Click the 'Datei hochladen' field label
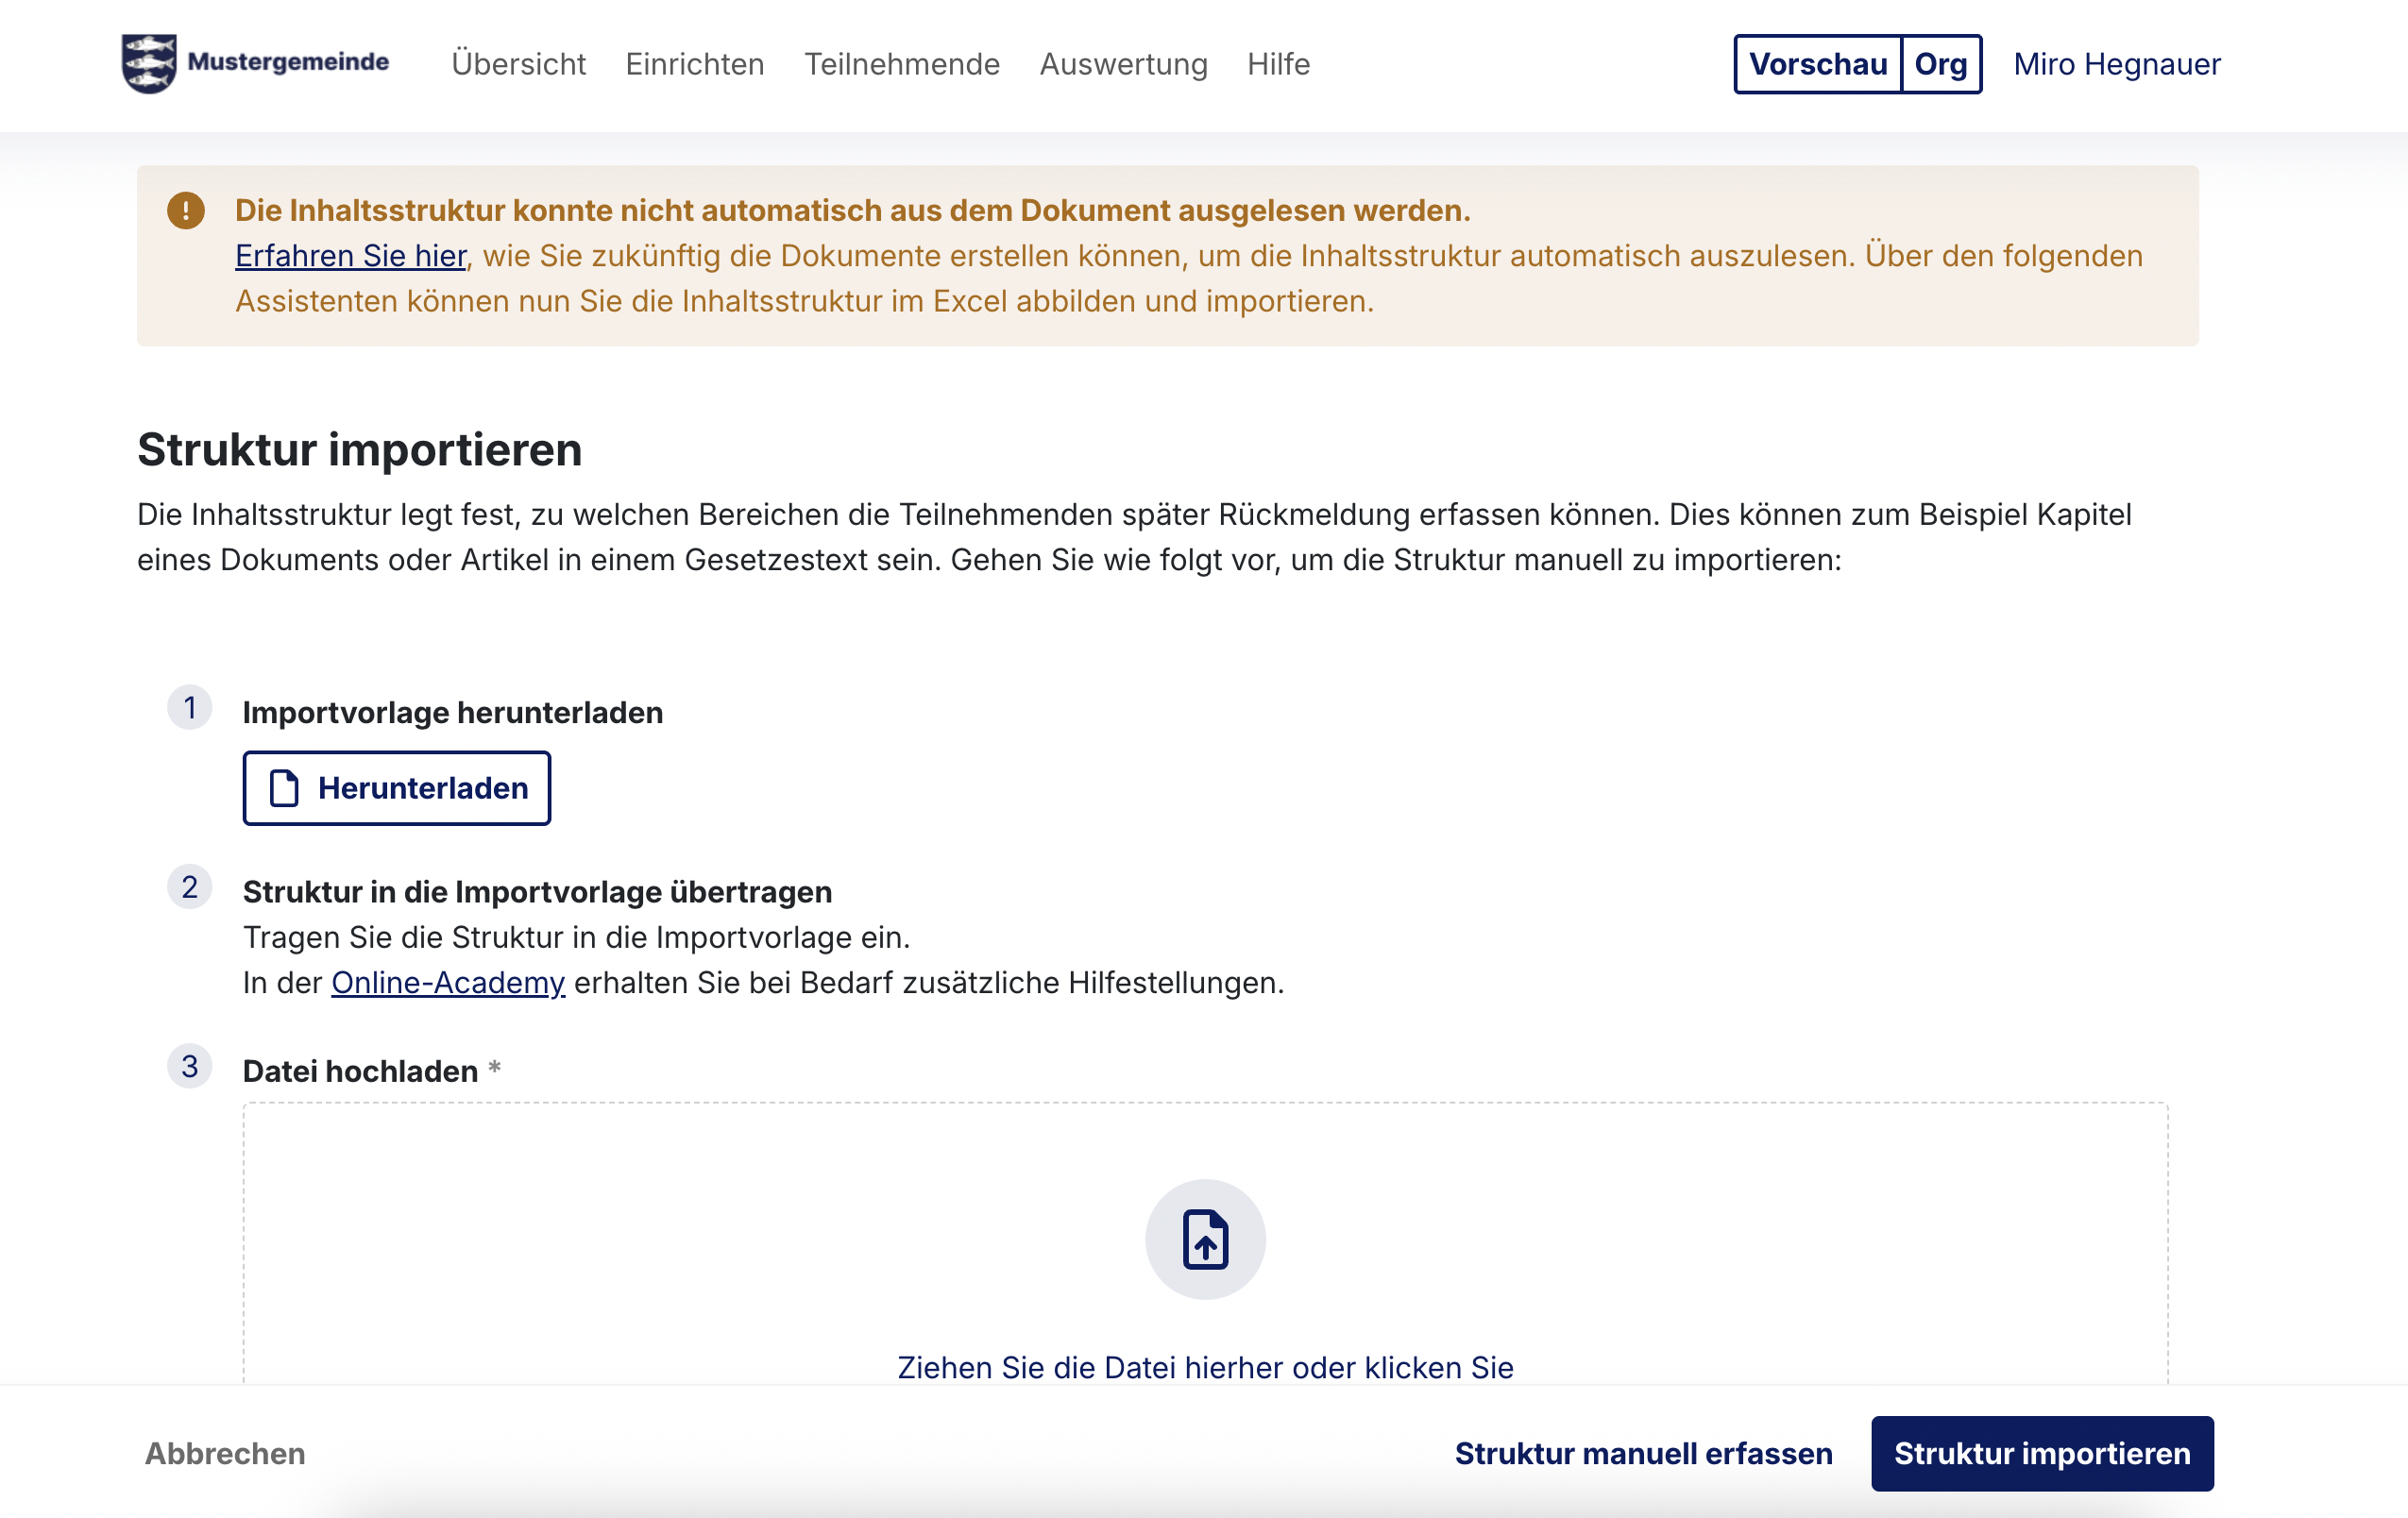 [360, 1071]
